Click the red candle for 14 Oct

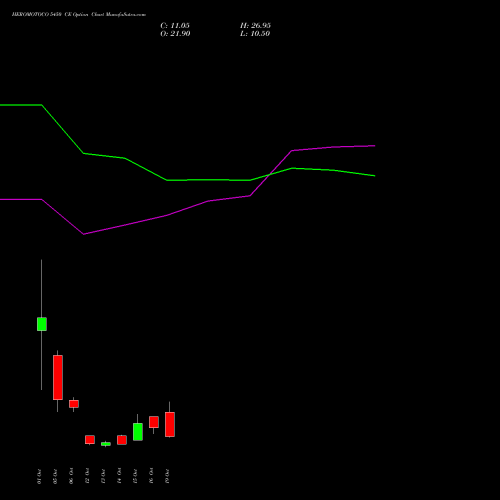pyautogui.click(x=122, y=440)
